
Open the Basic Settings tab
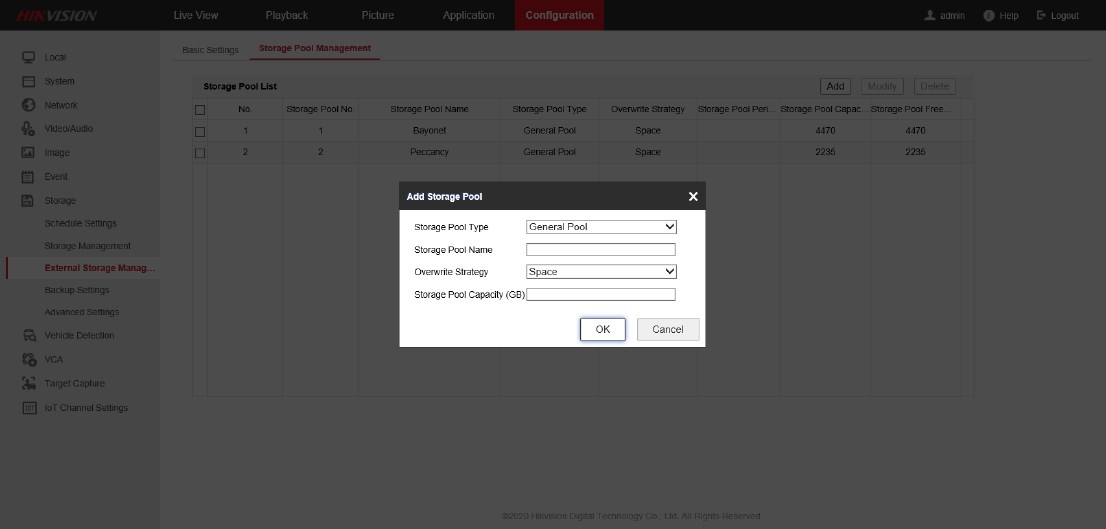coord(210,49)
